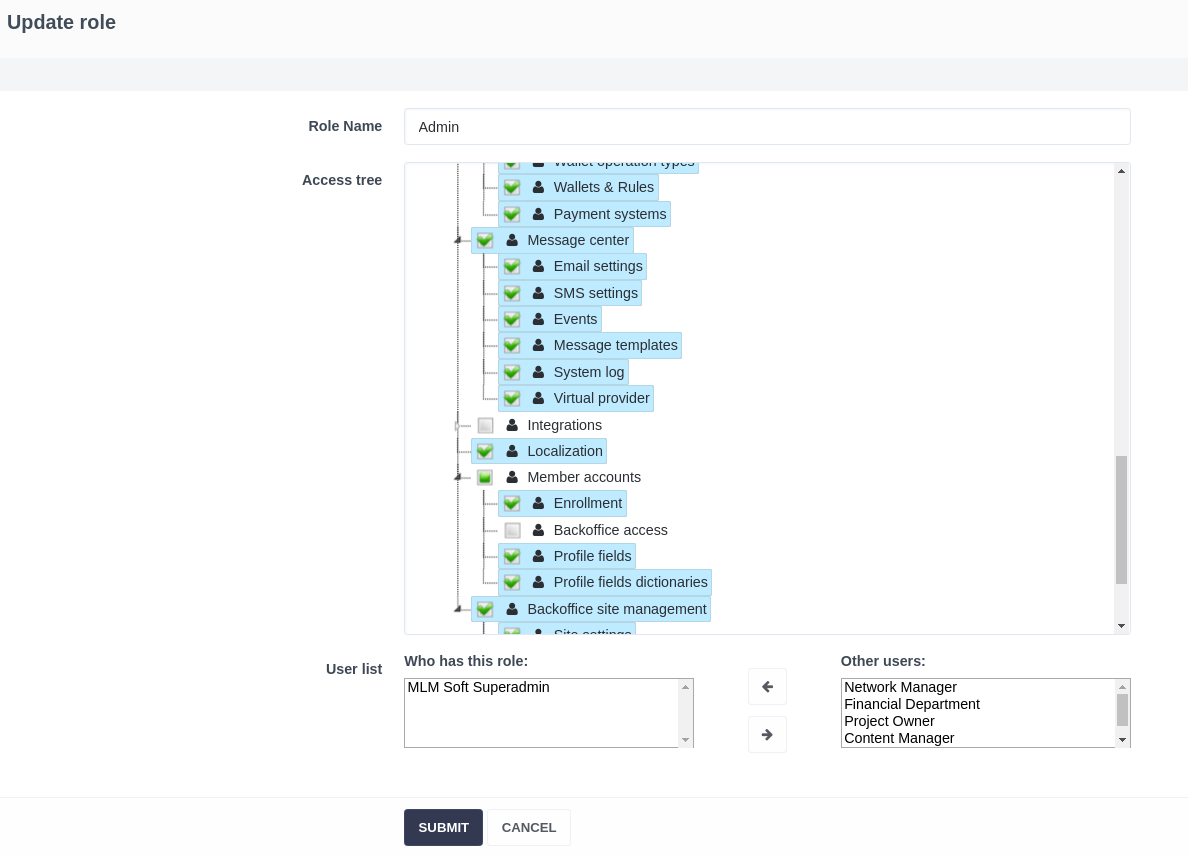Viewport: 1188px width, 856px height.
Task: Click the person icon beside Member accounts
Action: click(x=512, y=478)
